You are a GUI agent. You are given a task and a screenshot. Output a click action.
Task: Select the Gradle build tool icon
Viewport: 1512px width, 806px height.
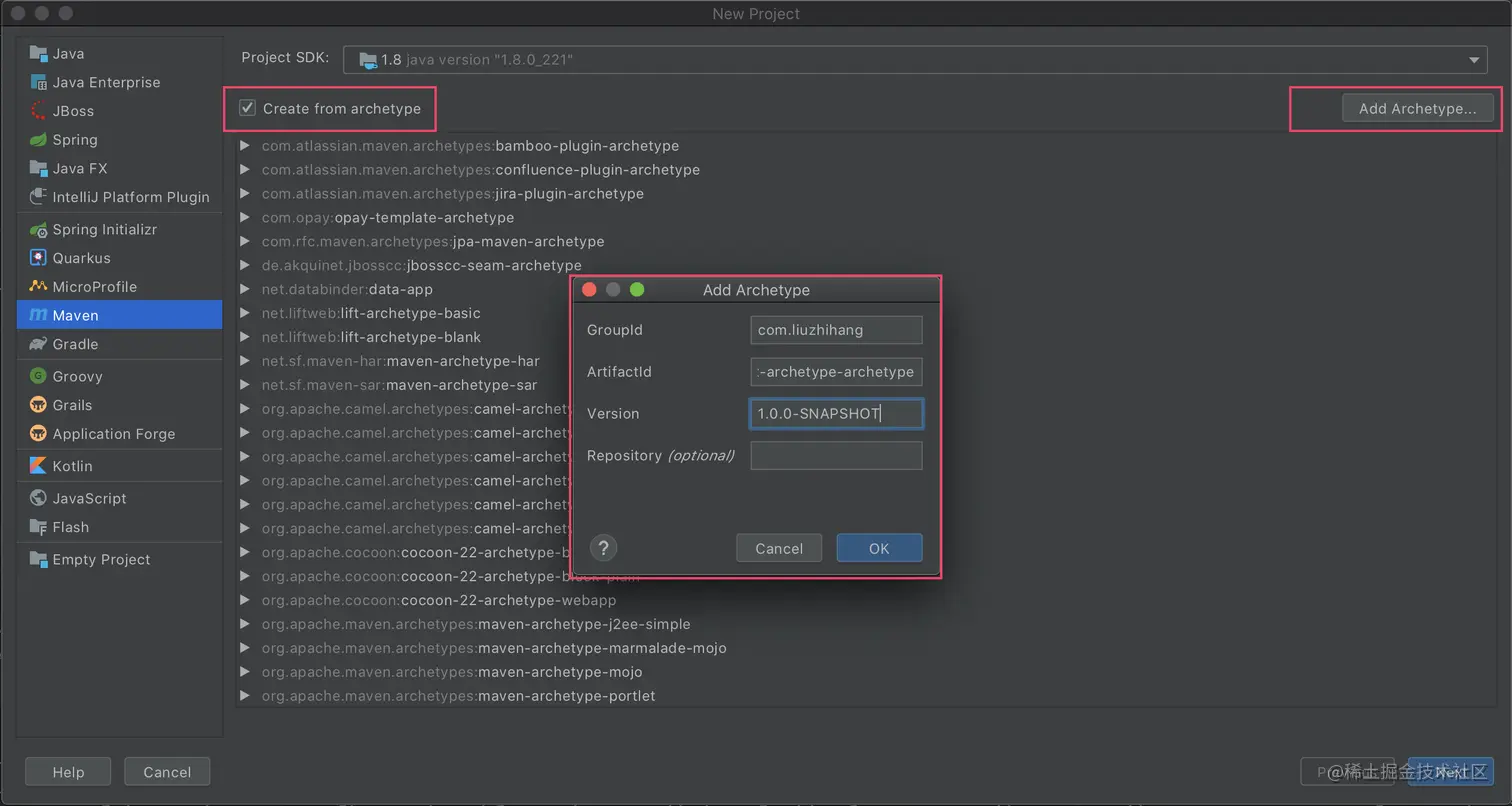coord(37,345)
